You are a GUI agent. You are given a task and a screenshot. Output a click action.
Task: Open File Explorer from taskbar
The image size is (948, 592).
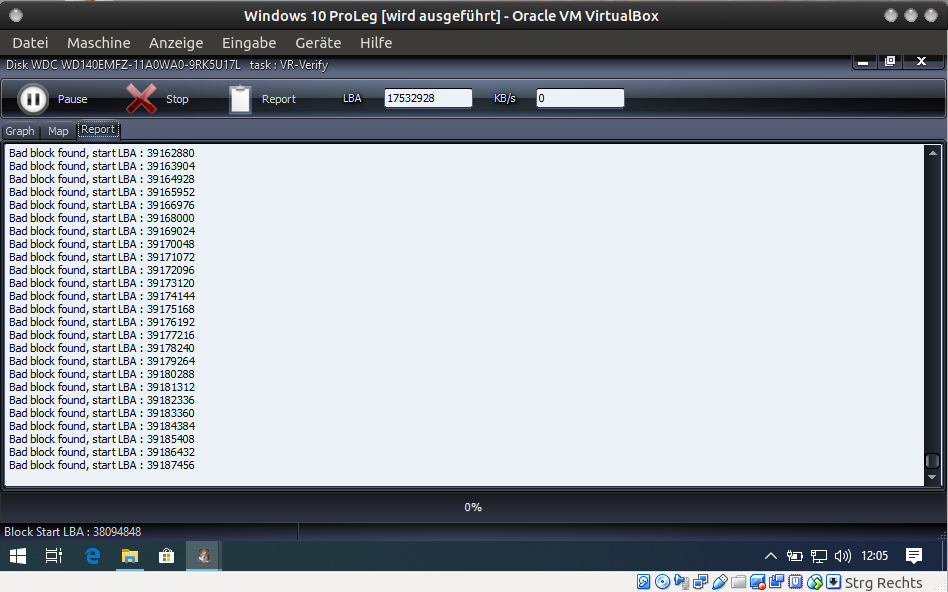tap(129, 556)
